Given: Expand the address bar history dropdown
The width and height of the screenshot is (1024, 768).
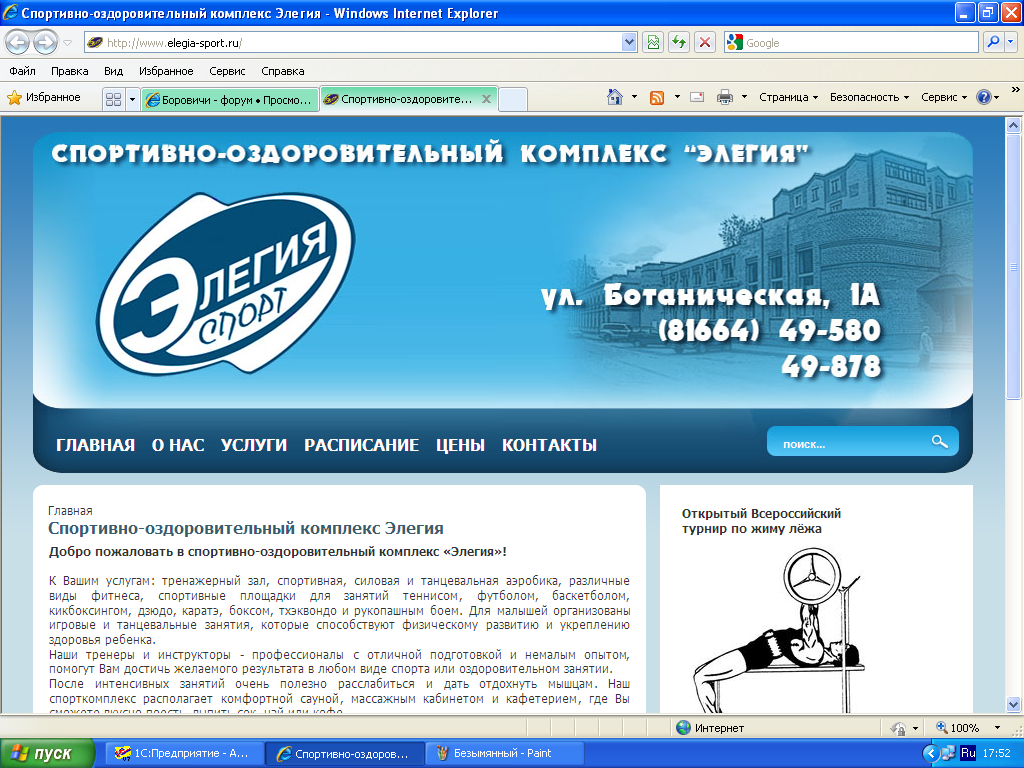Looking at the screenshot, I should tap(629, 43).
